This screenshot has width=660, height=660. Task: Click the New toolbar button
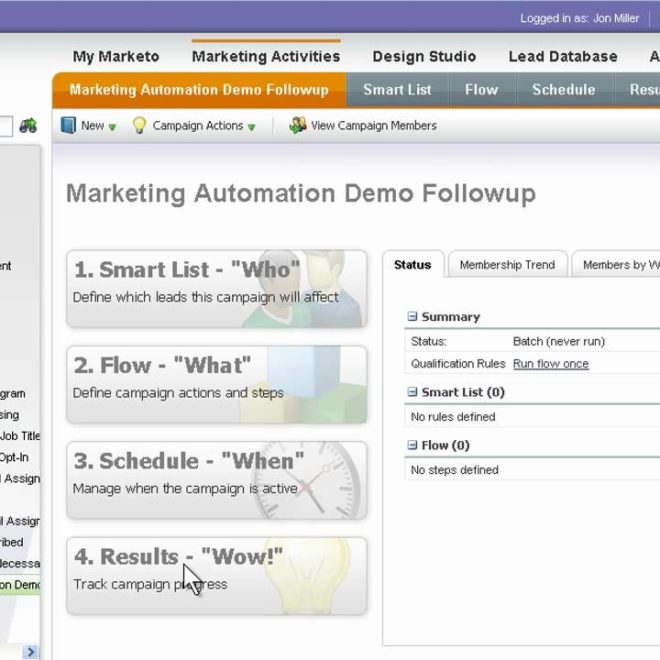[88, 125]
